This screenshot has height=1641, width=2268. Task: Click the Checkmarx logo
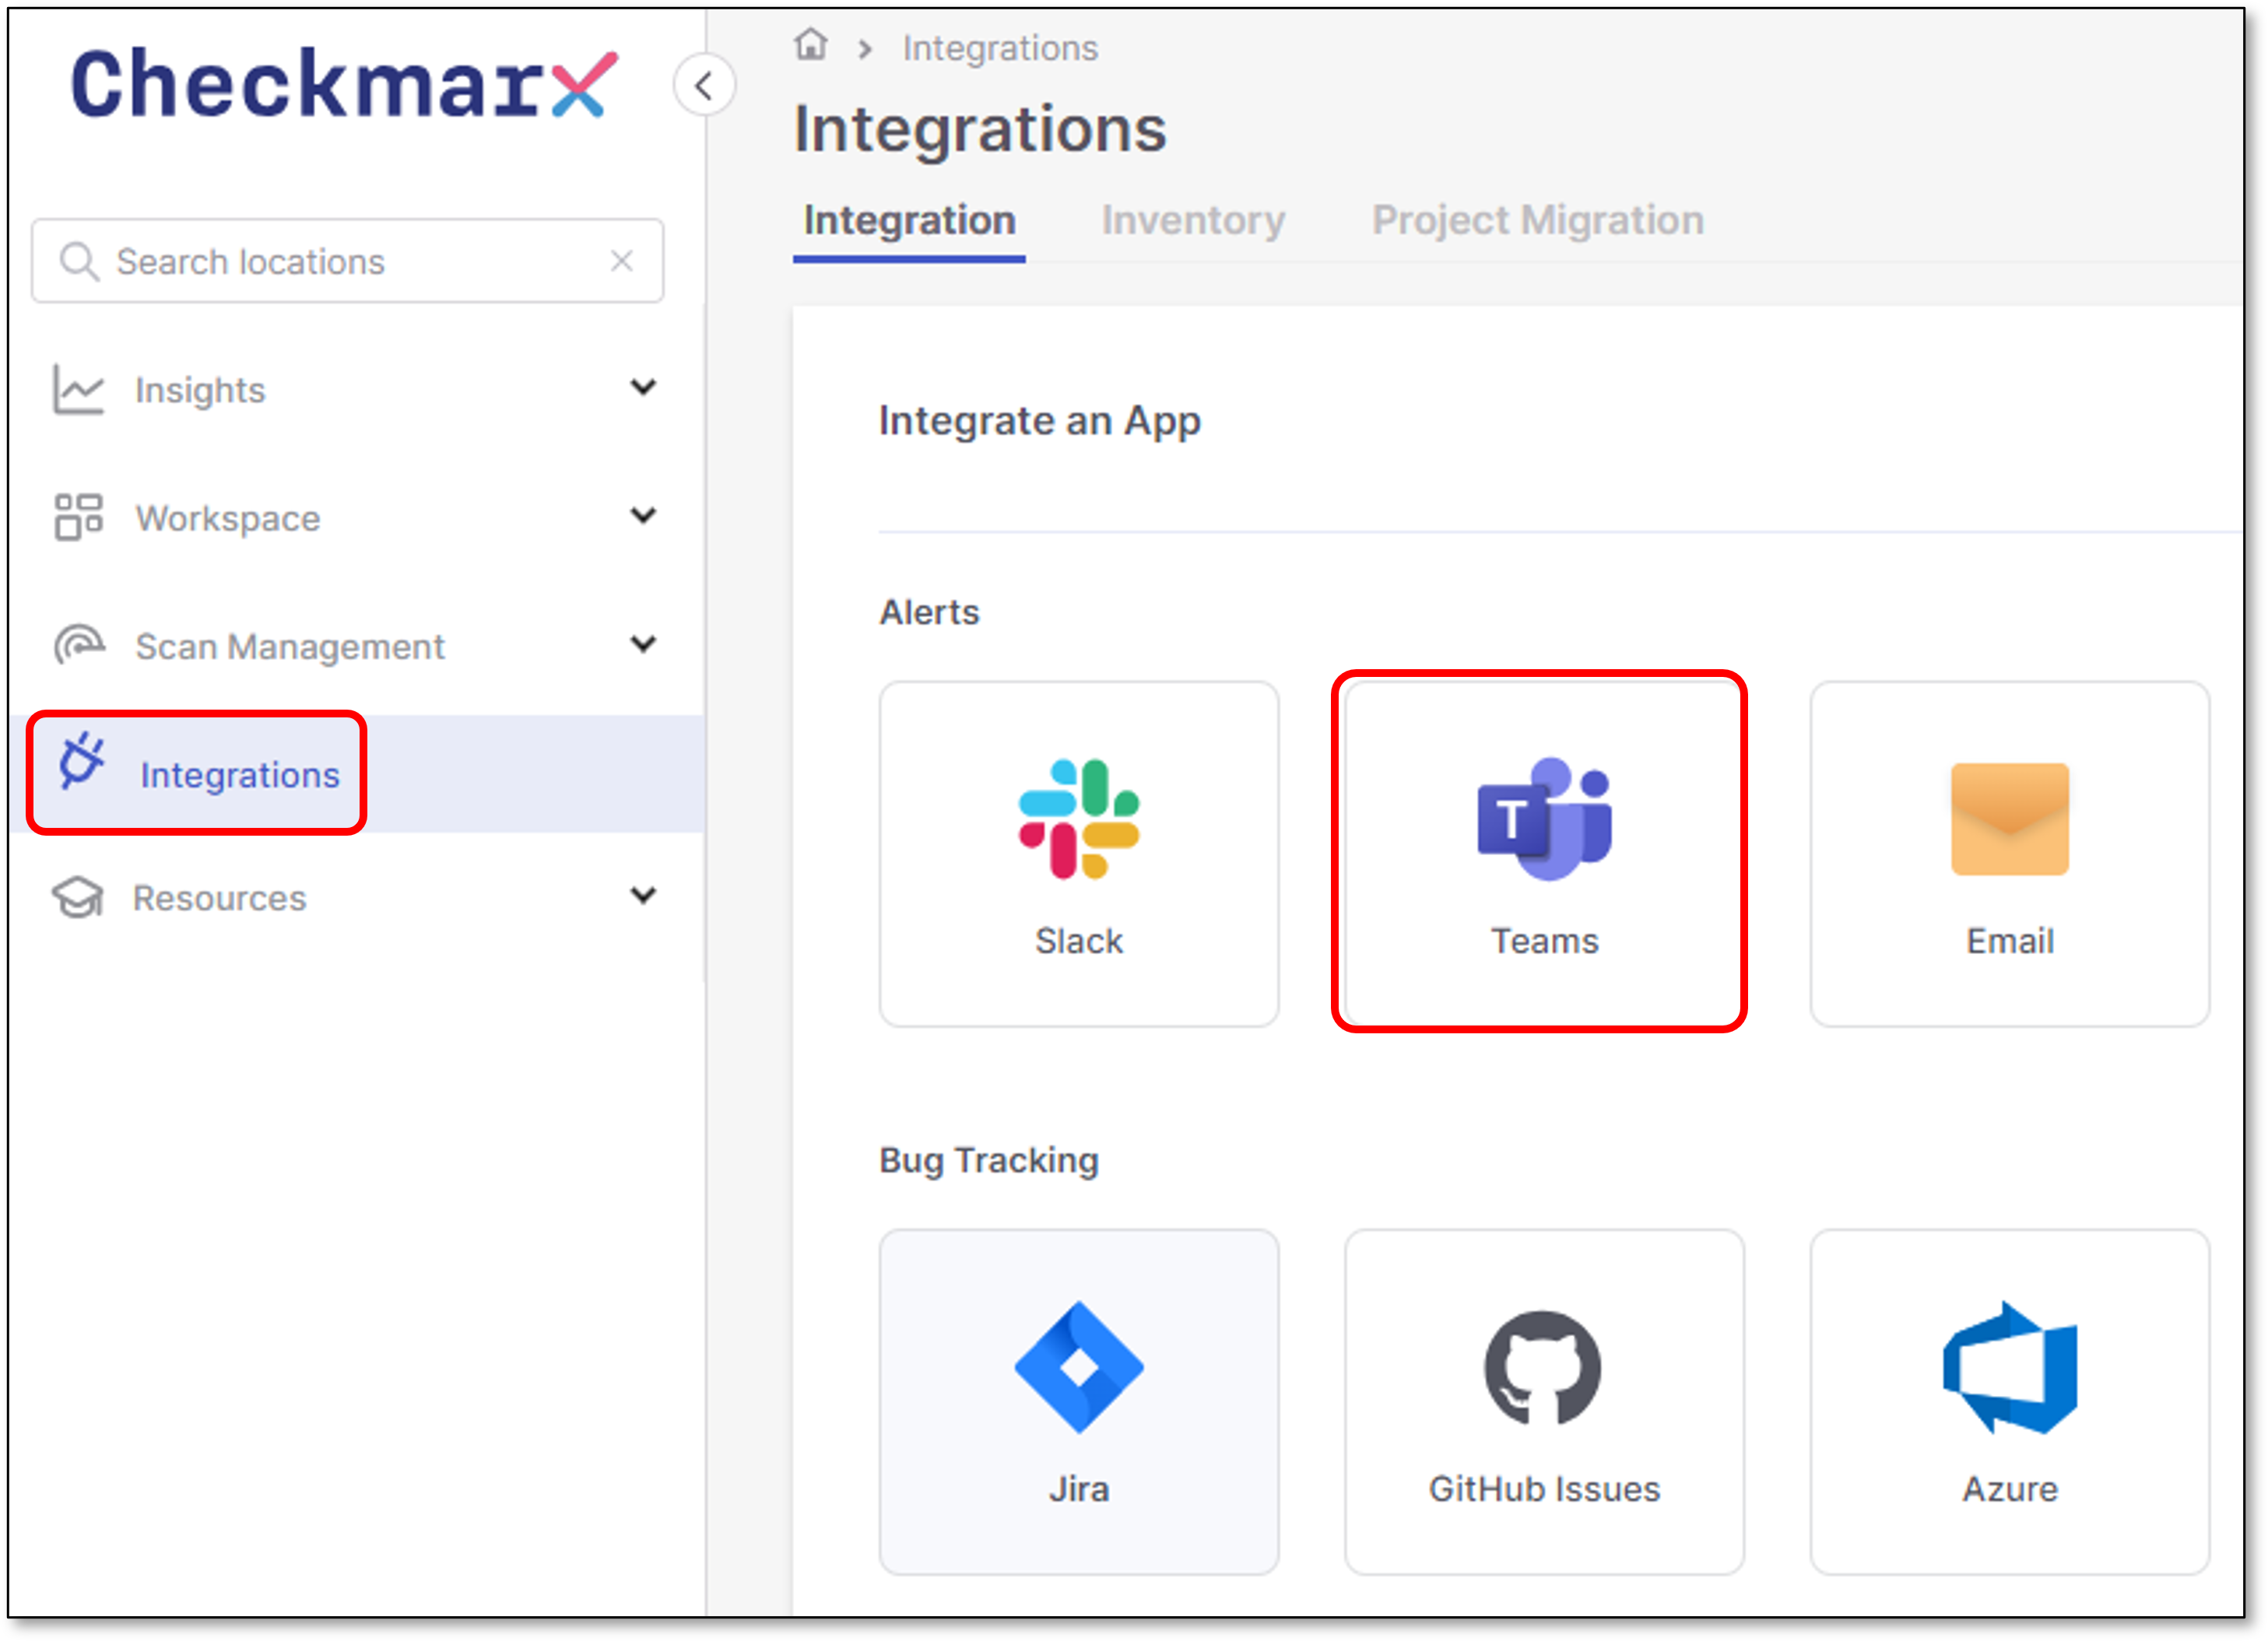344,84
